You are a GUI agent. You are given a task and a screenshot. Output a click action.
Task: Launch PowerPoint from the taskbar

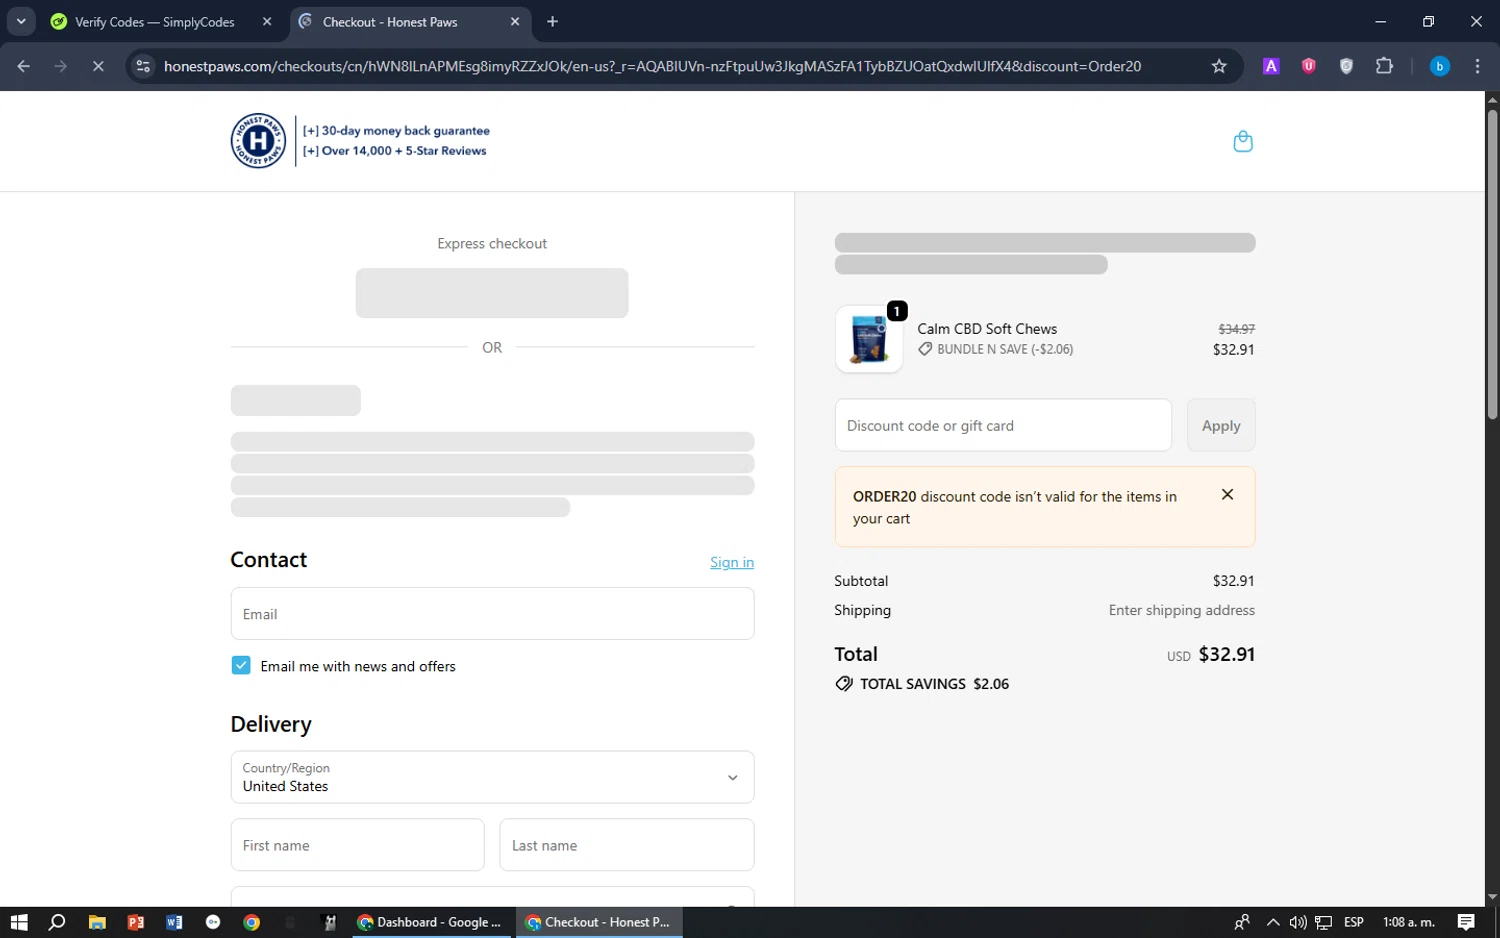(x=136, y=922)
